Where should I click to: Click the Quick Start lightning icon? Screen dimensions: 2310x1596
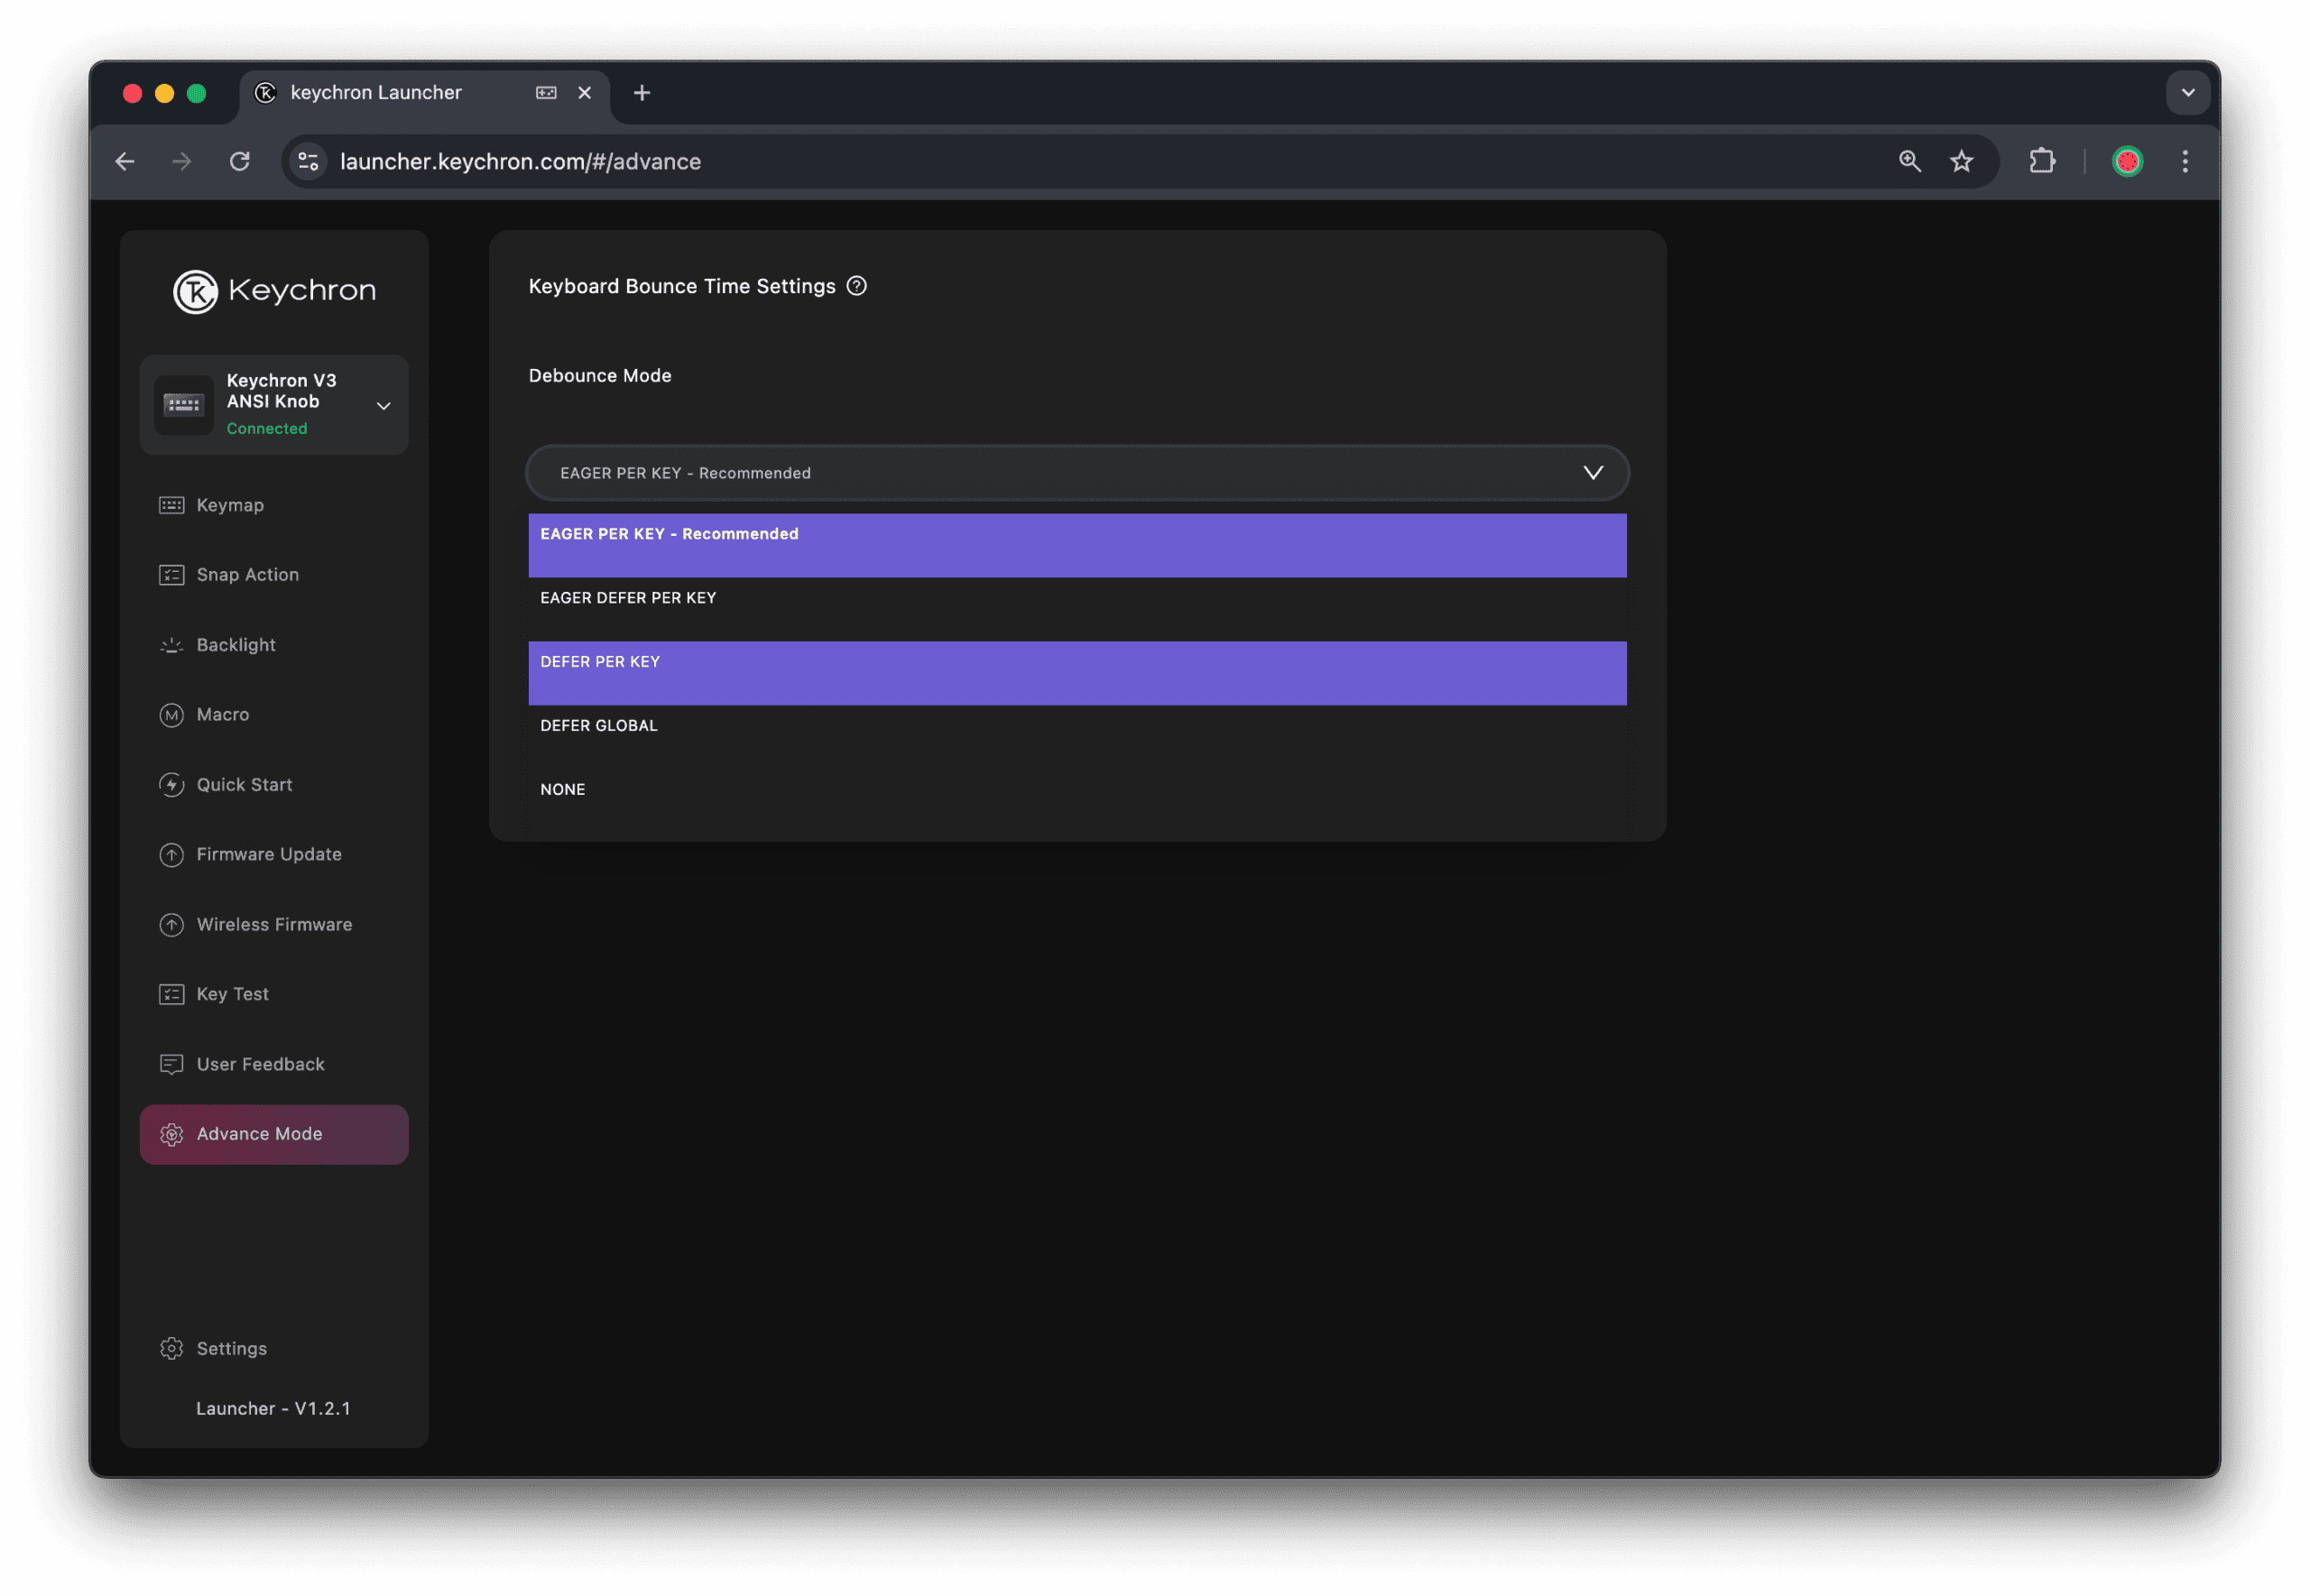[x=172, y=785]
